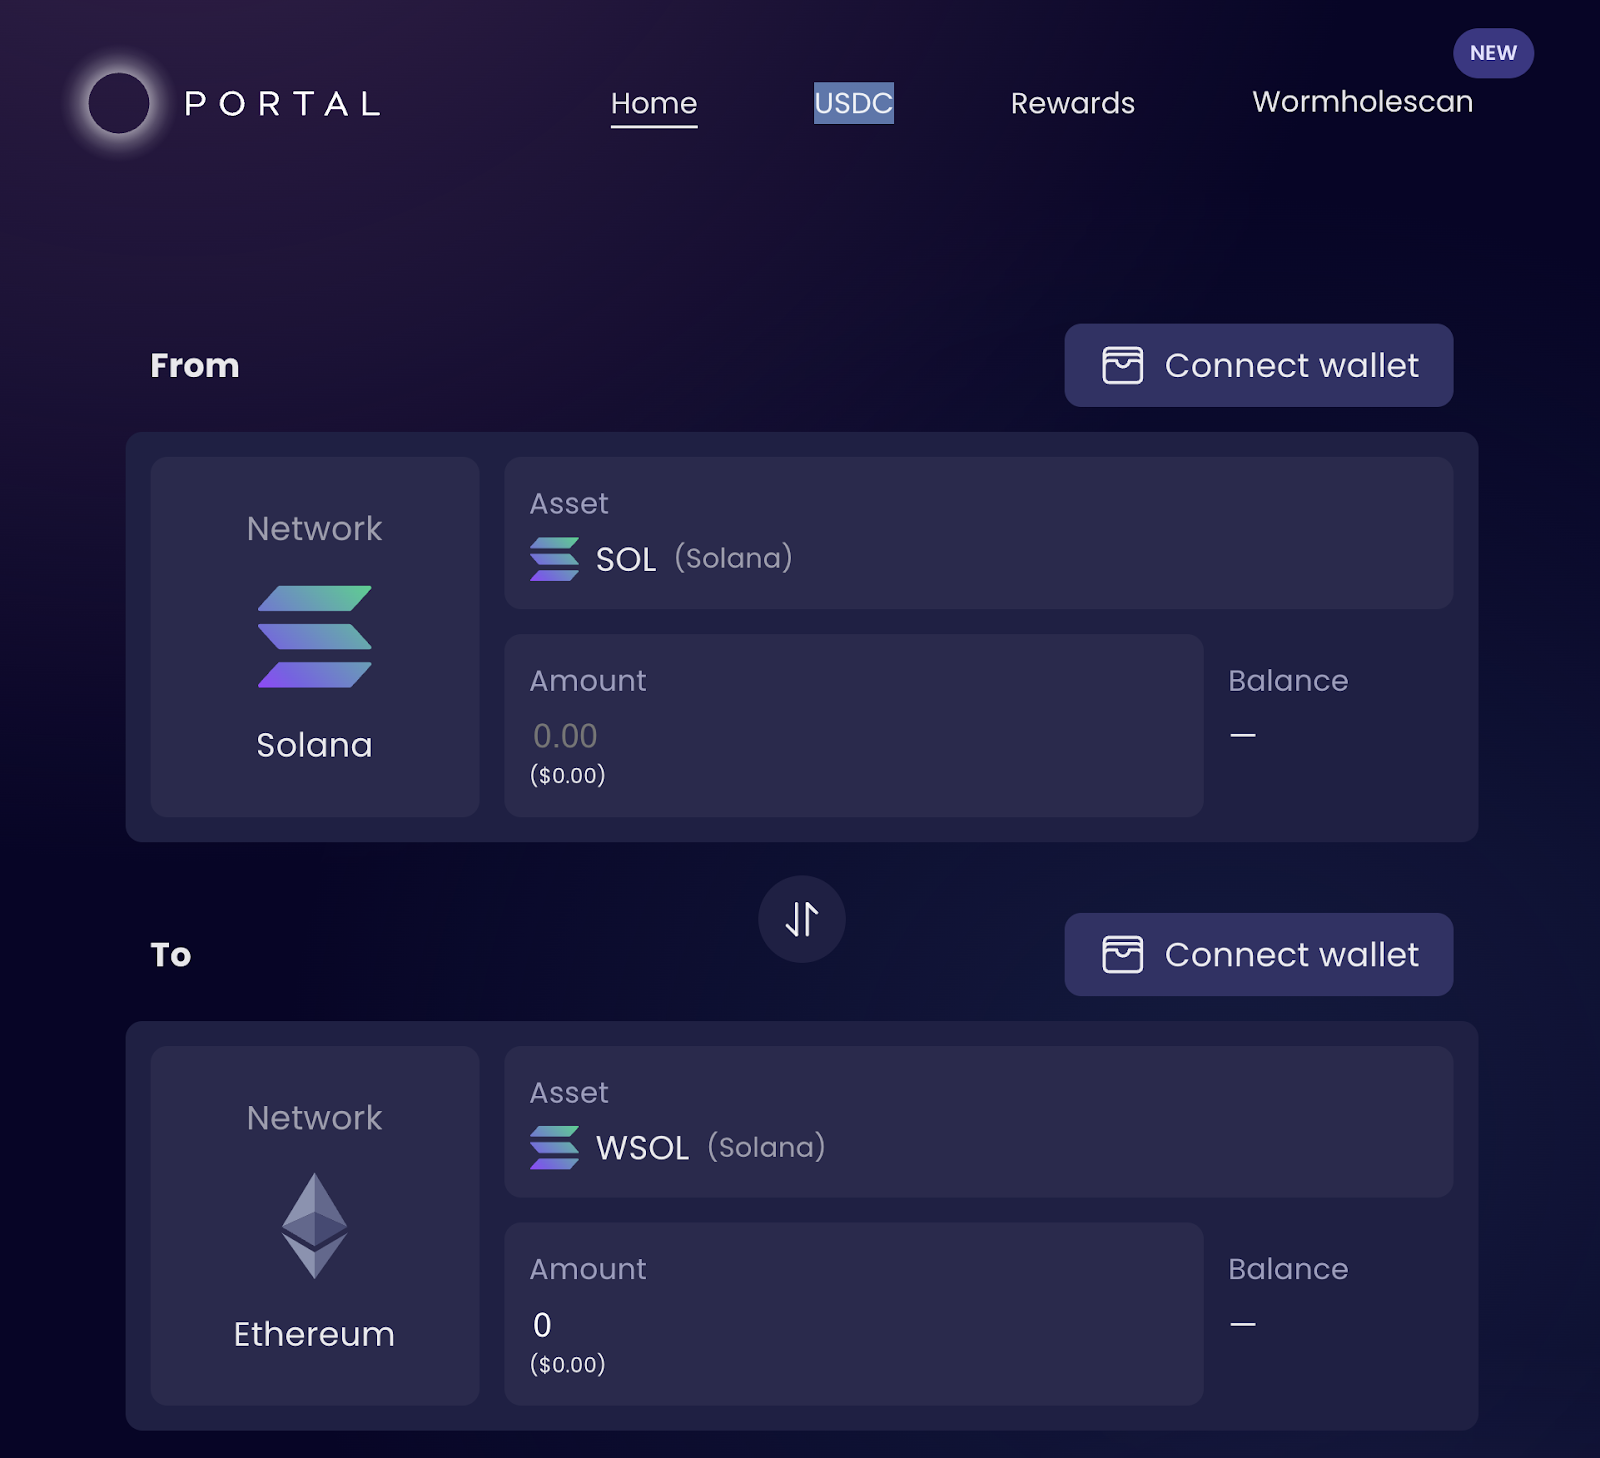Click the Solana network name label
1600x1458 pixels.
coord(314,745)
